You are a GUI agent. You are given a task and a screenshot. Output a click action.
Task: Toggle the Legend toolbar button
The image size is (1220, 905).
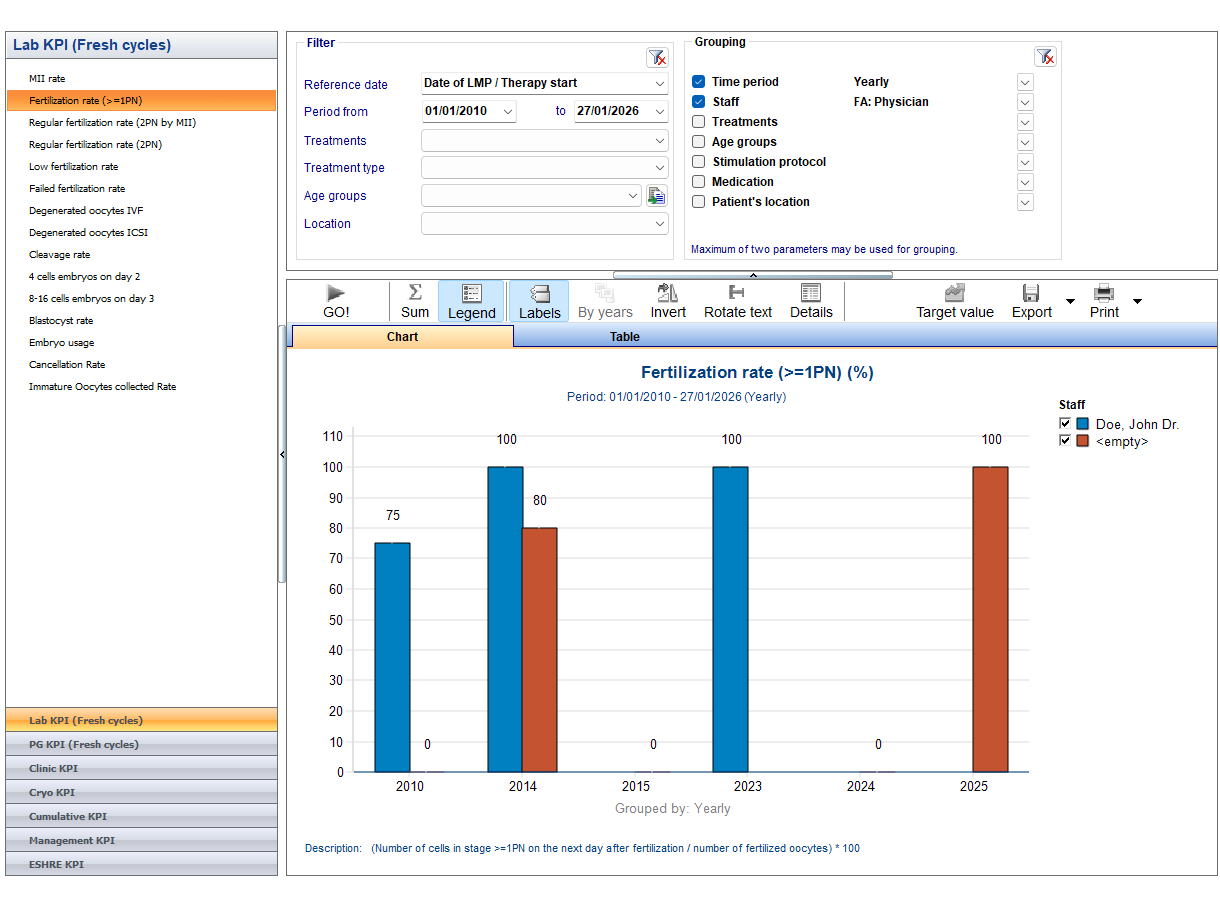[472, 301]
